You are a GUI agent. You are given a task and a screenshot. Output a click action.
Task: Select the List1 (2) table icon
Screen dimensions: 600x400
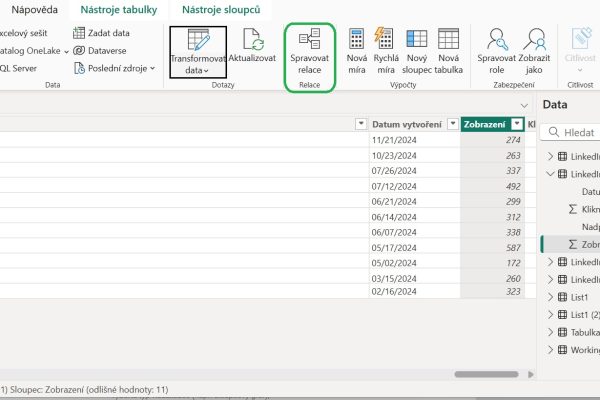[562, 315]
